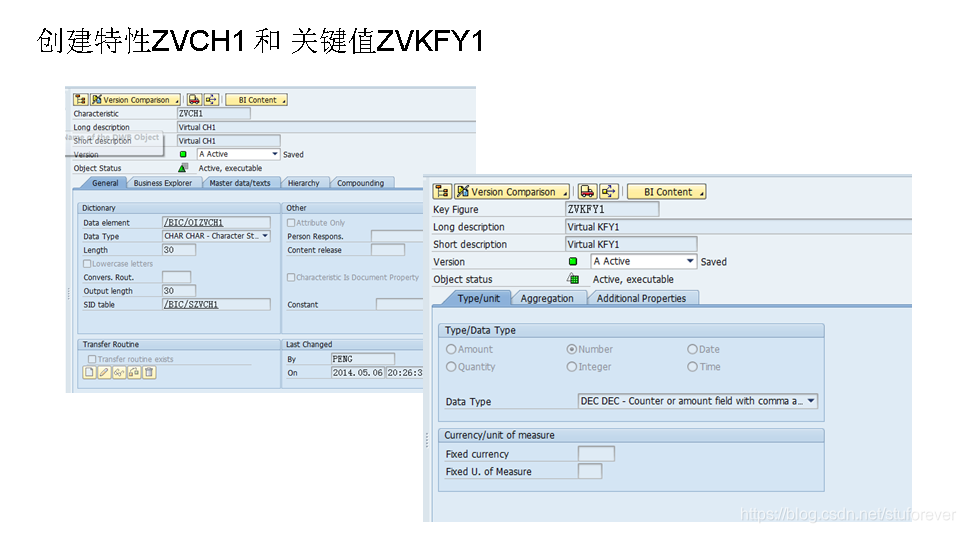
Task: Switch to Type/unit tab
Action: (x=478, y=298)
